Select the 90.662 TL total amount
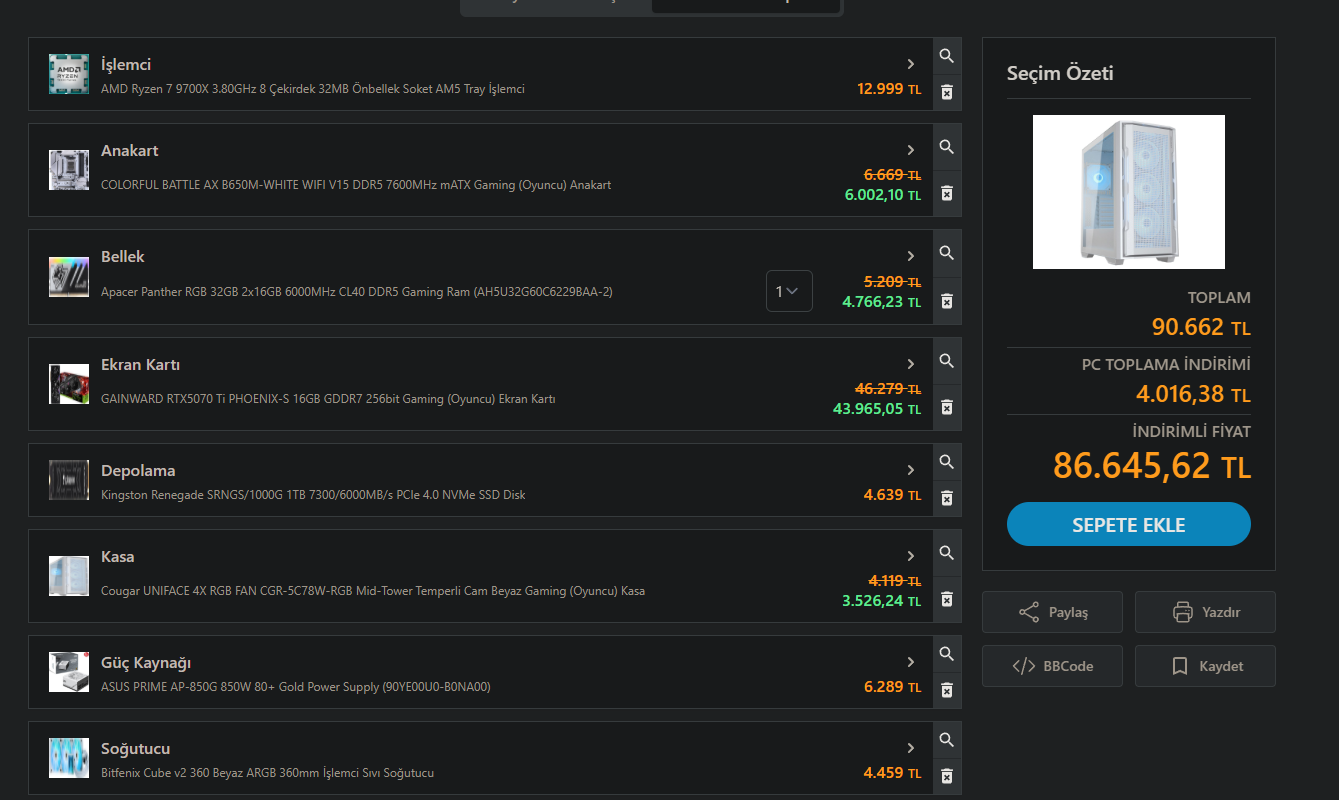Image resolution: width=1339 pixels, height=800 pixels. pos(1201,327)
